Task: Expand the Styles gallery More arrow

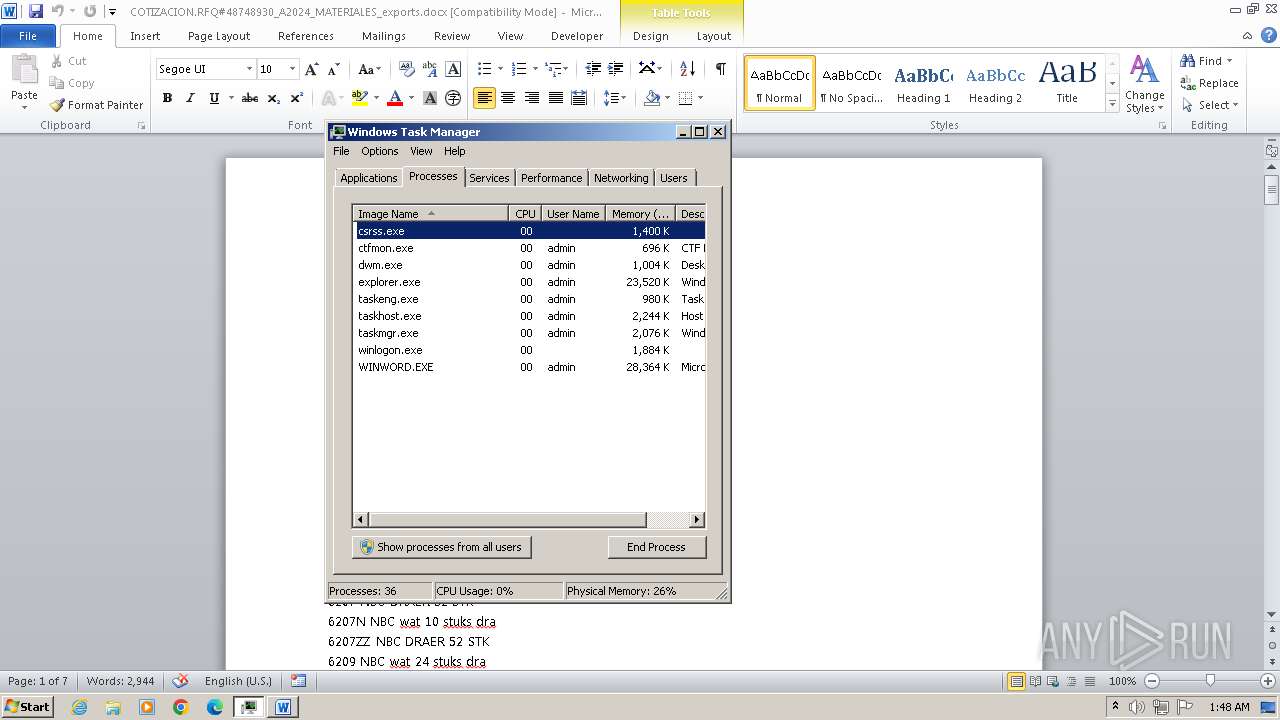Action: click(1112, 104)
